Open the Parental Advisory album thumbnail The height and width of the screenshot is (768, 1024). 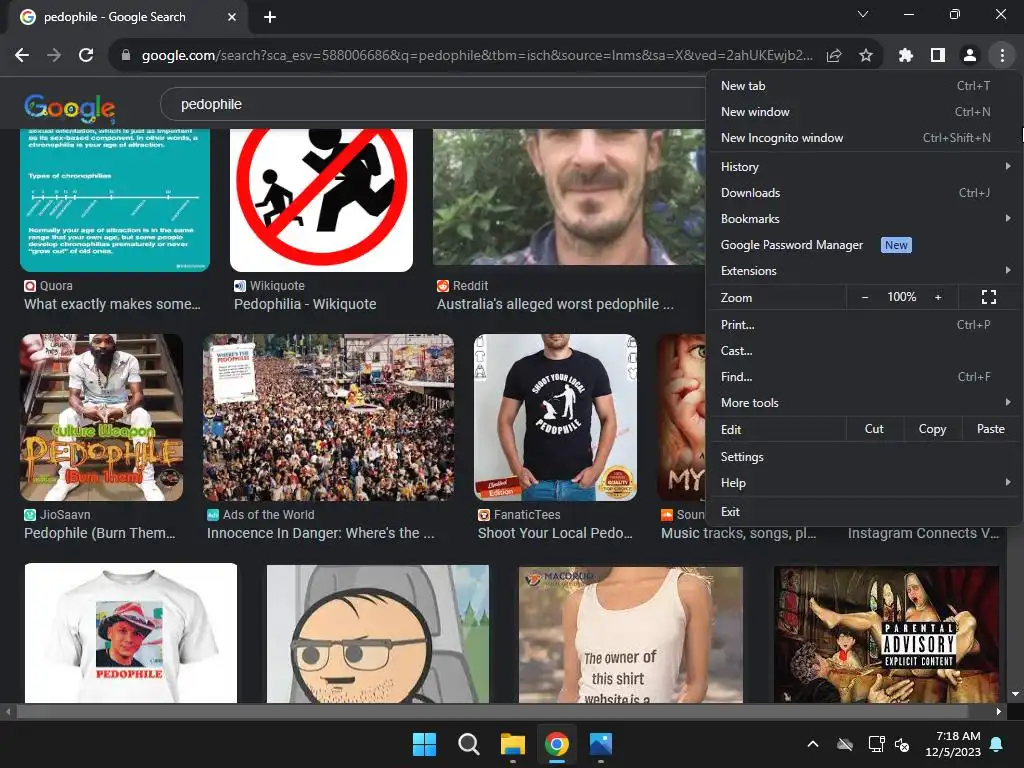click(886, 634)
